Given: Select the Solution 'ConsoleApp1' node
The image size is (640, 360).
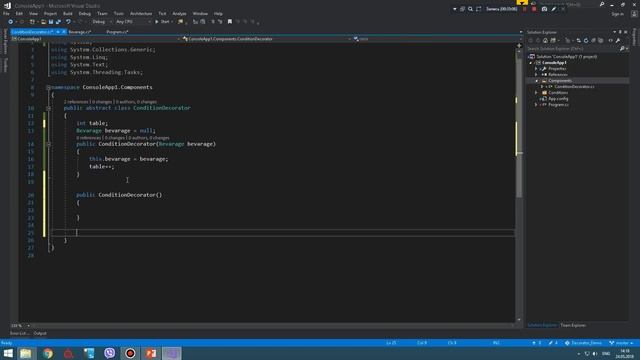Looking at the screenshot, I should point(566,57).
